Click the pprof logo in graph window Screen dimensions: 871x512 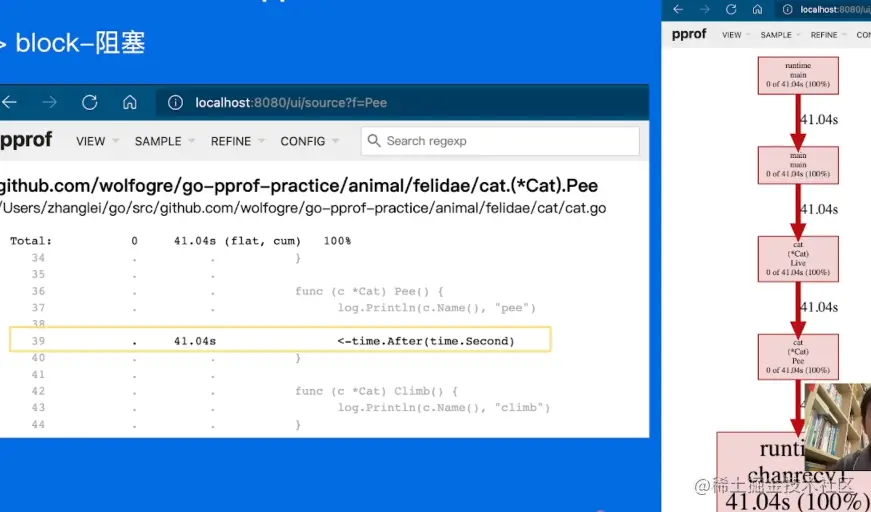tap(689, 34)
